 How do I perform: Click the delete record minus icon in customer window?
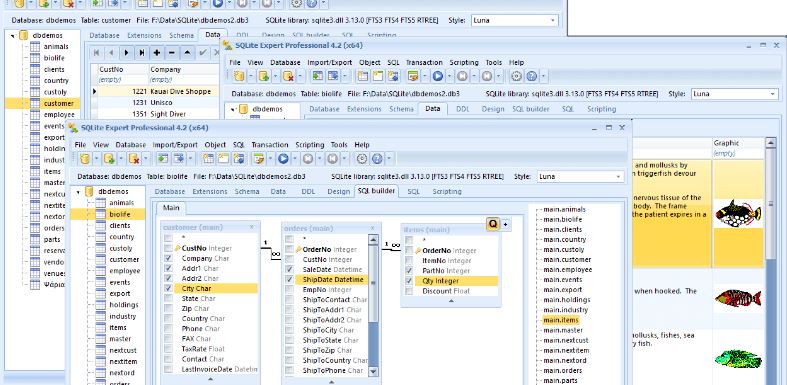click(172, 52)
